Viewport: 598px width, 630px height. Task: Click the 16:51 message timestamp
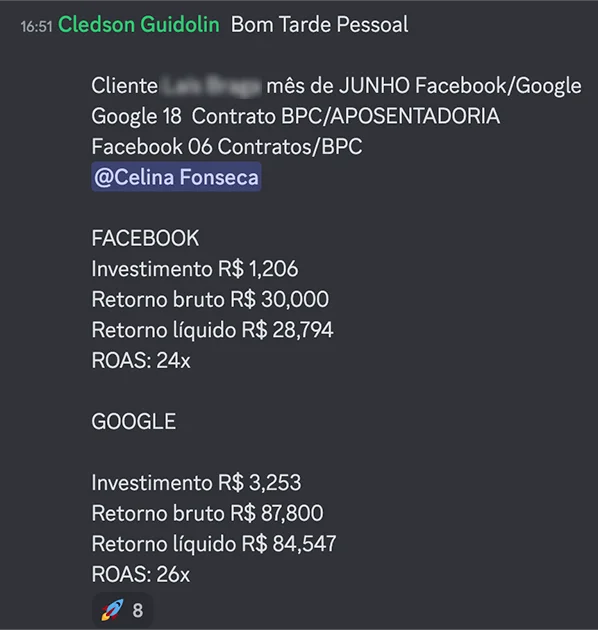coord(37,27)
